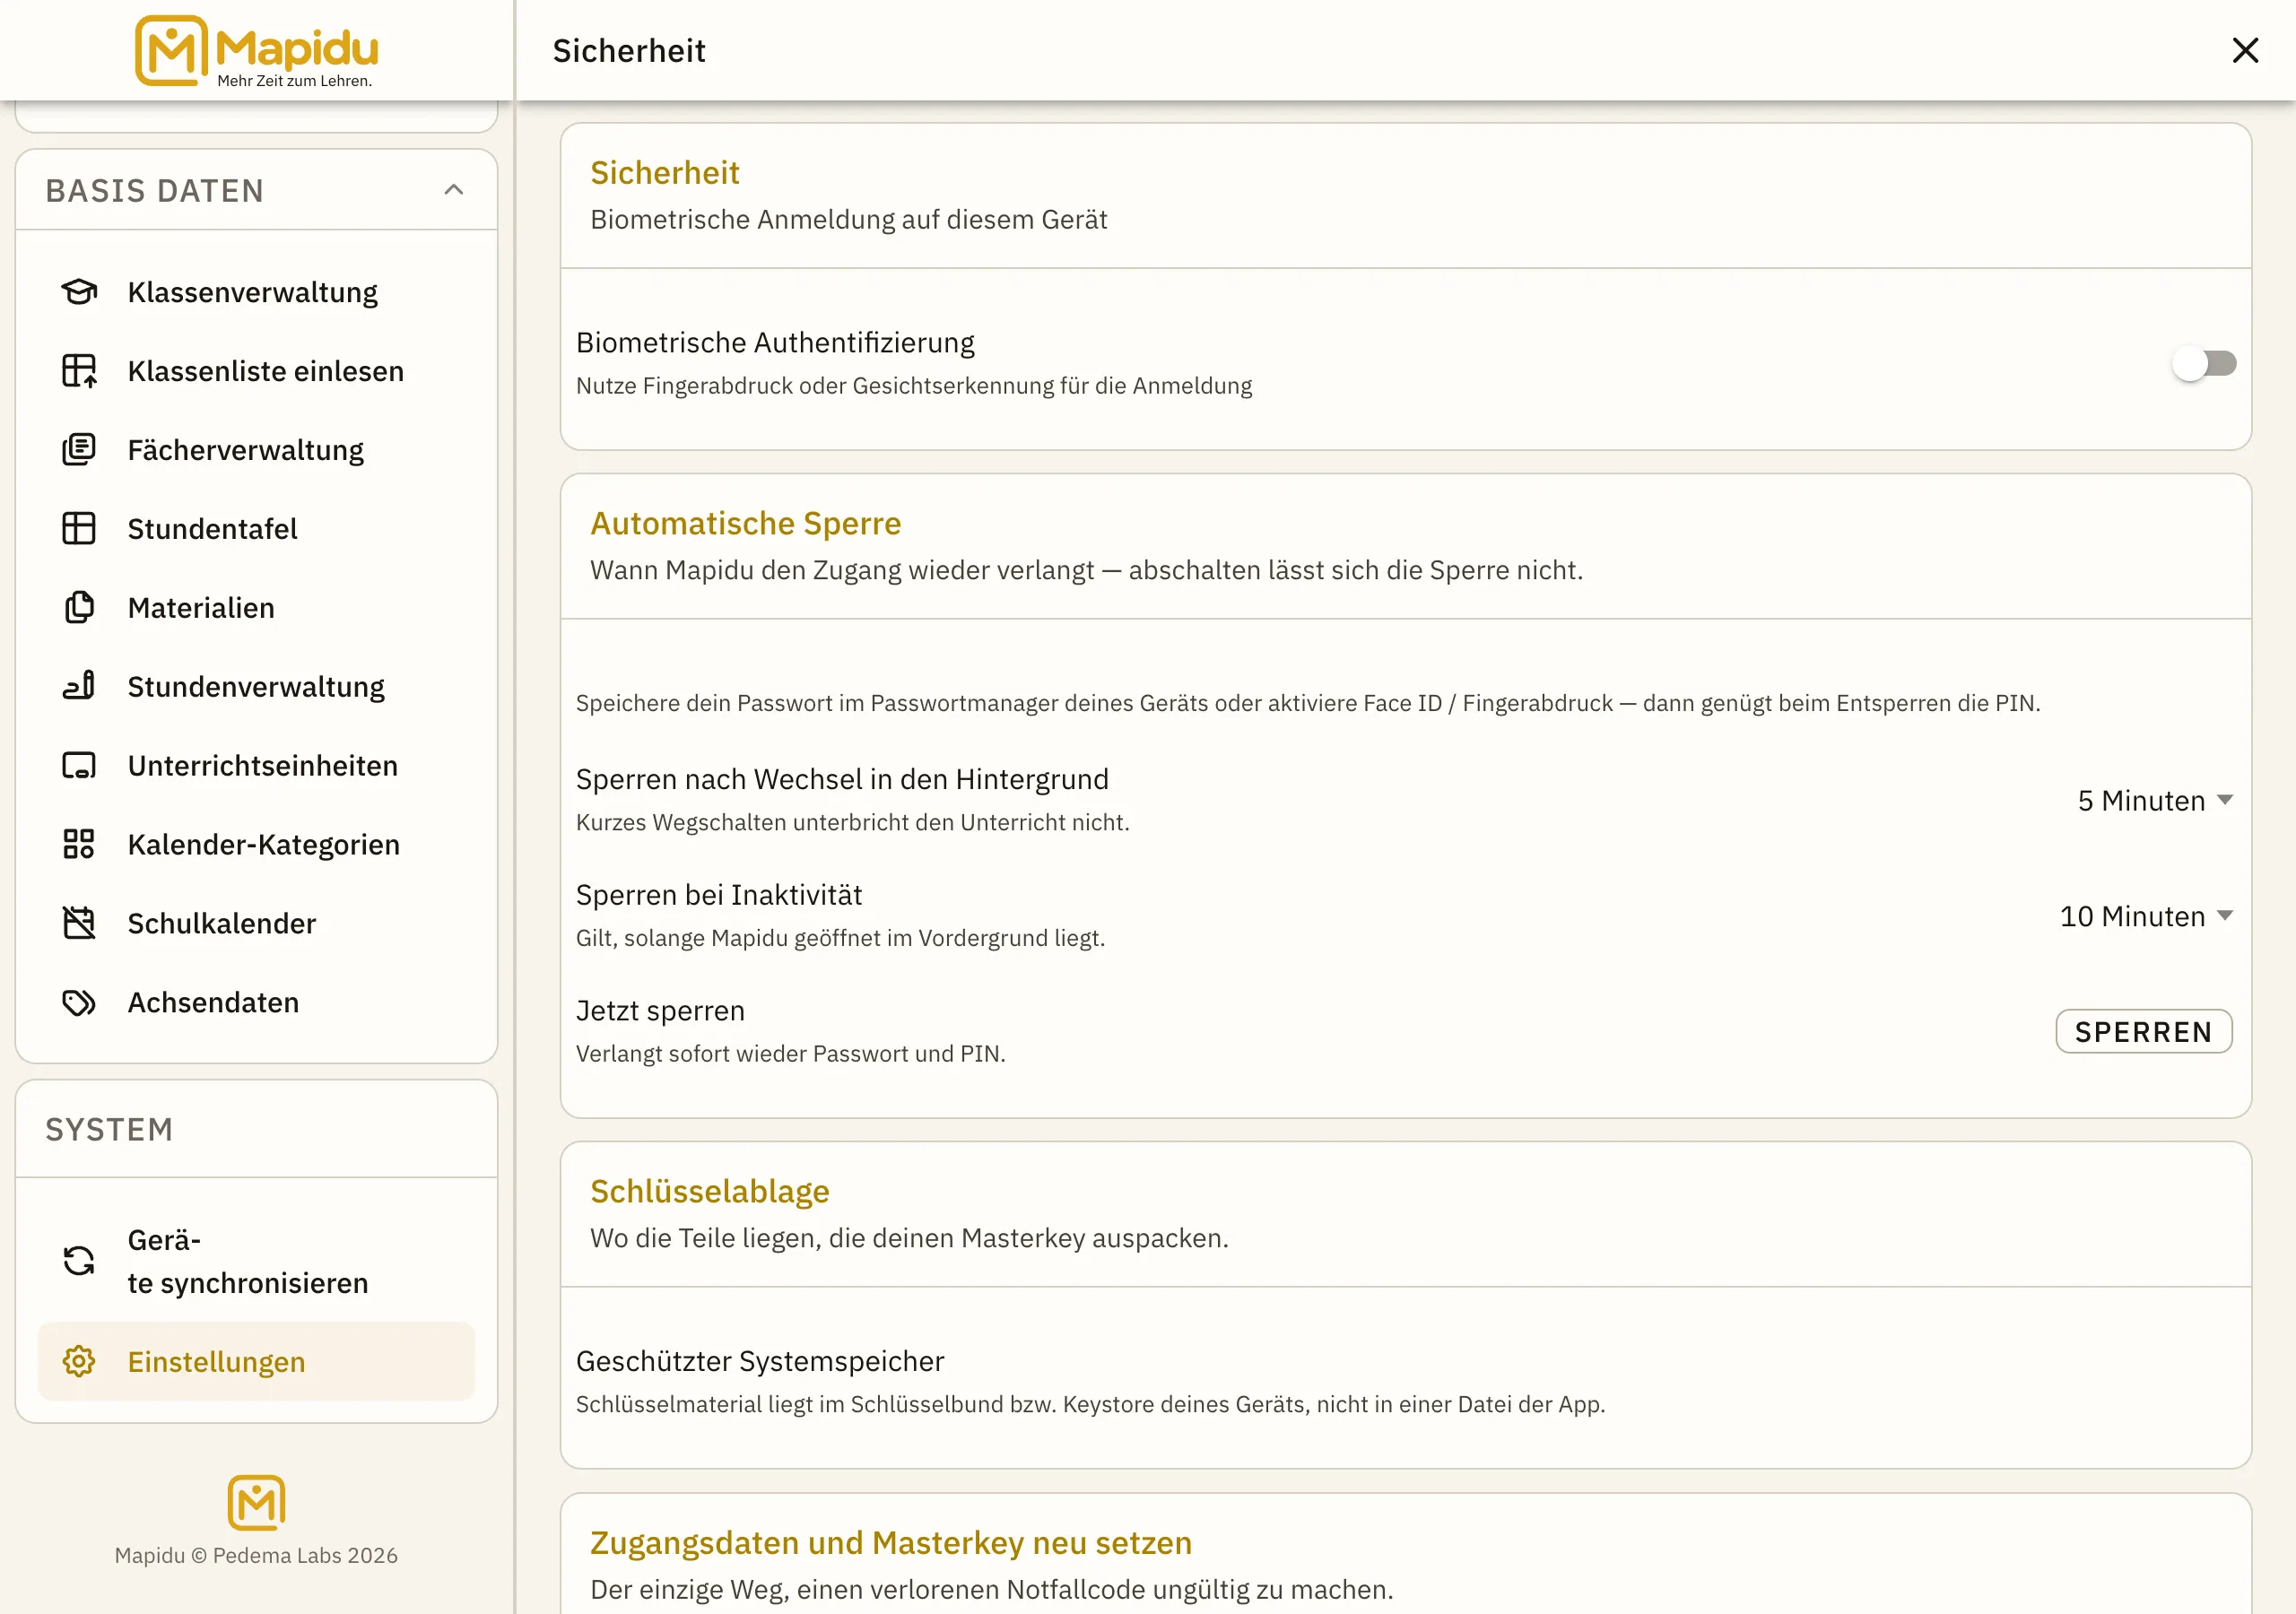Click the Stundenverwaltung icon

click(x=79, y=686)
